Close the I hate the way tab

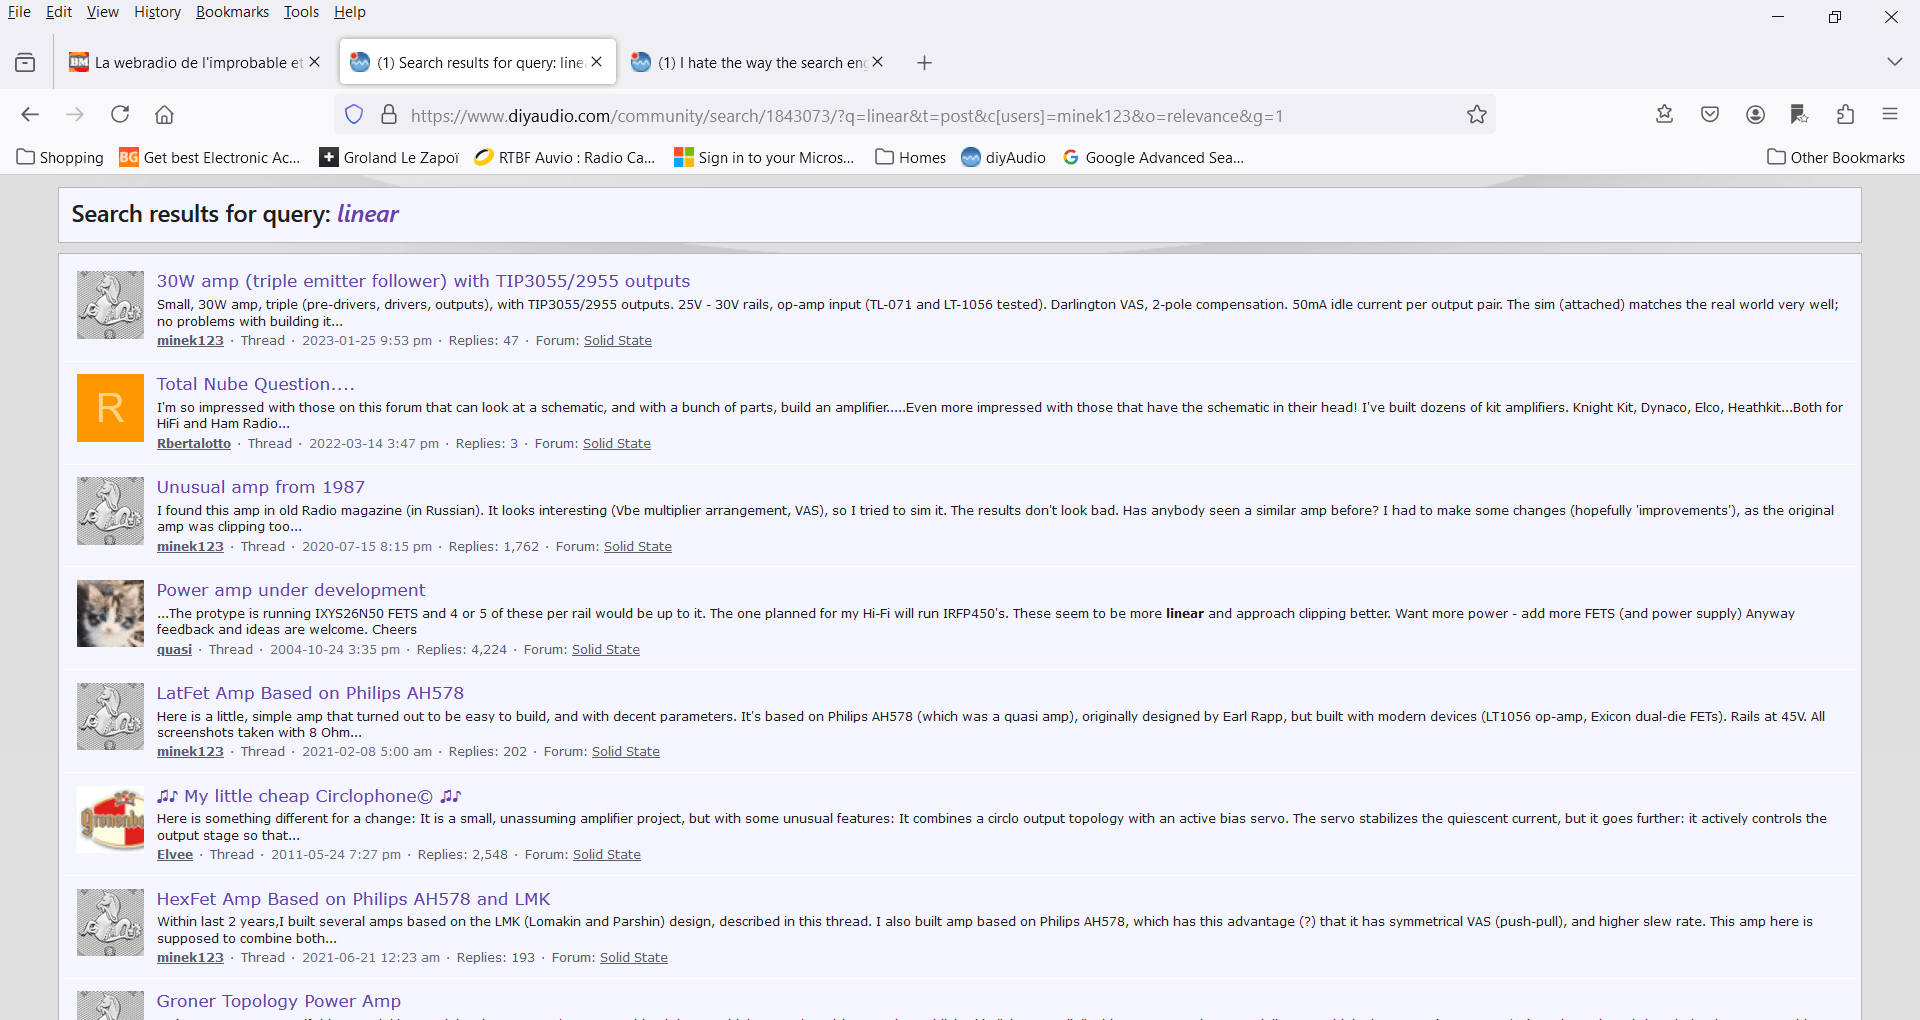coord(877,62)
